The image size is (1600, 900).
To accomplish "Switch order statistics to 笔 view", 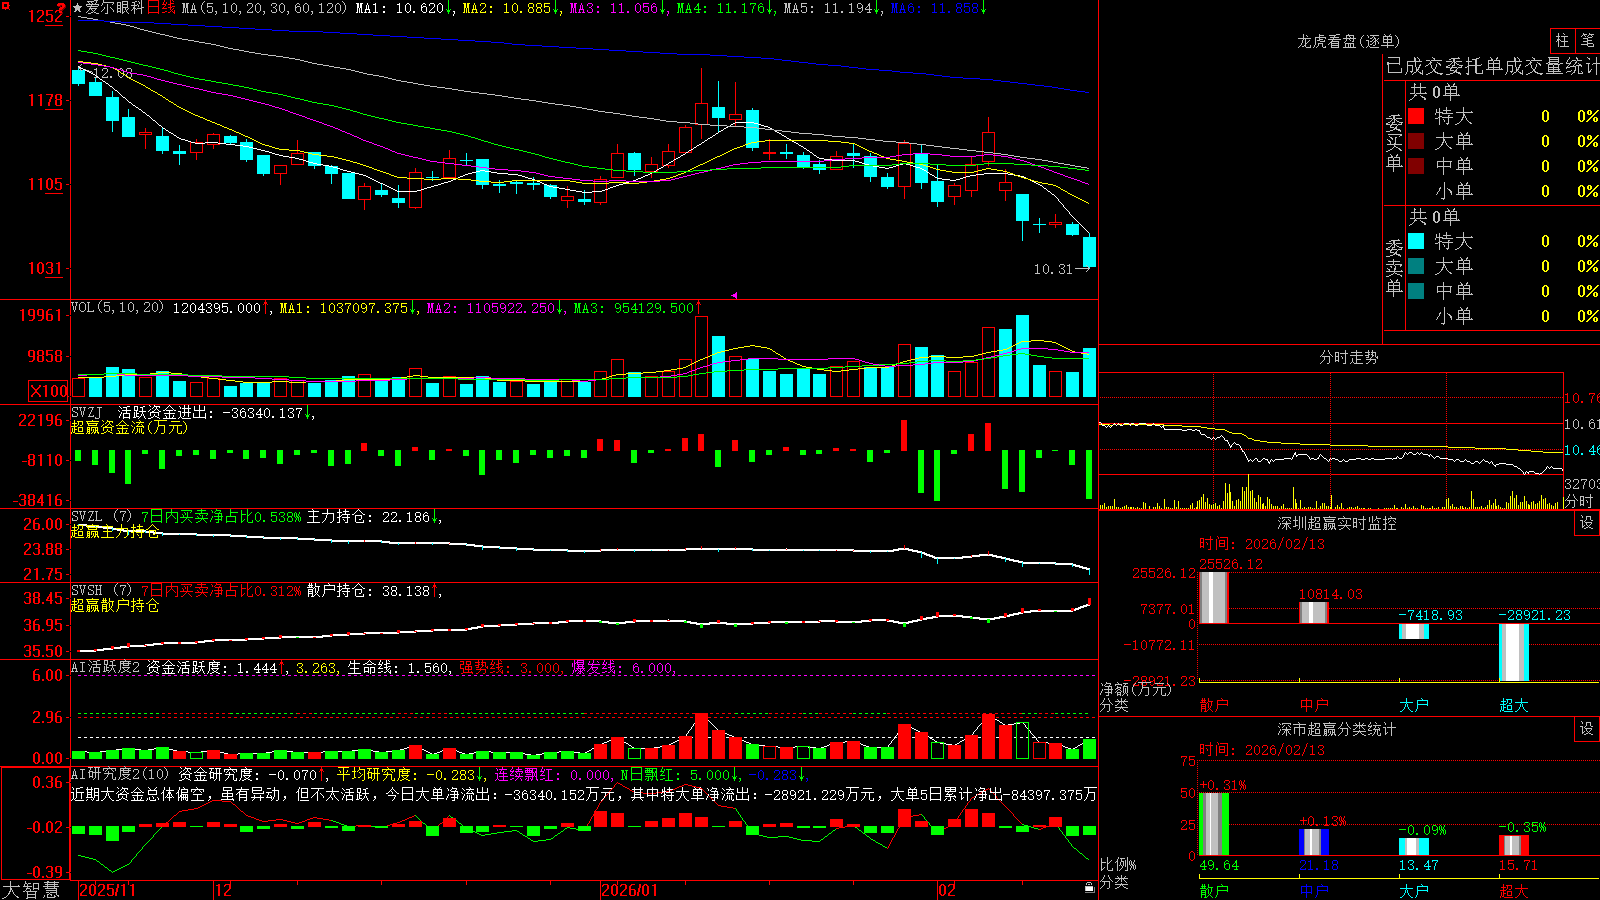I will pyautogui.click(x=1587, y=40).
